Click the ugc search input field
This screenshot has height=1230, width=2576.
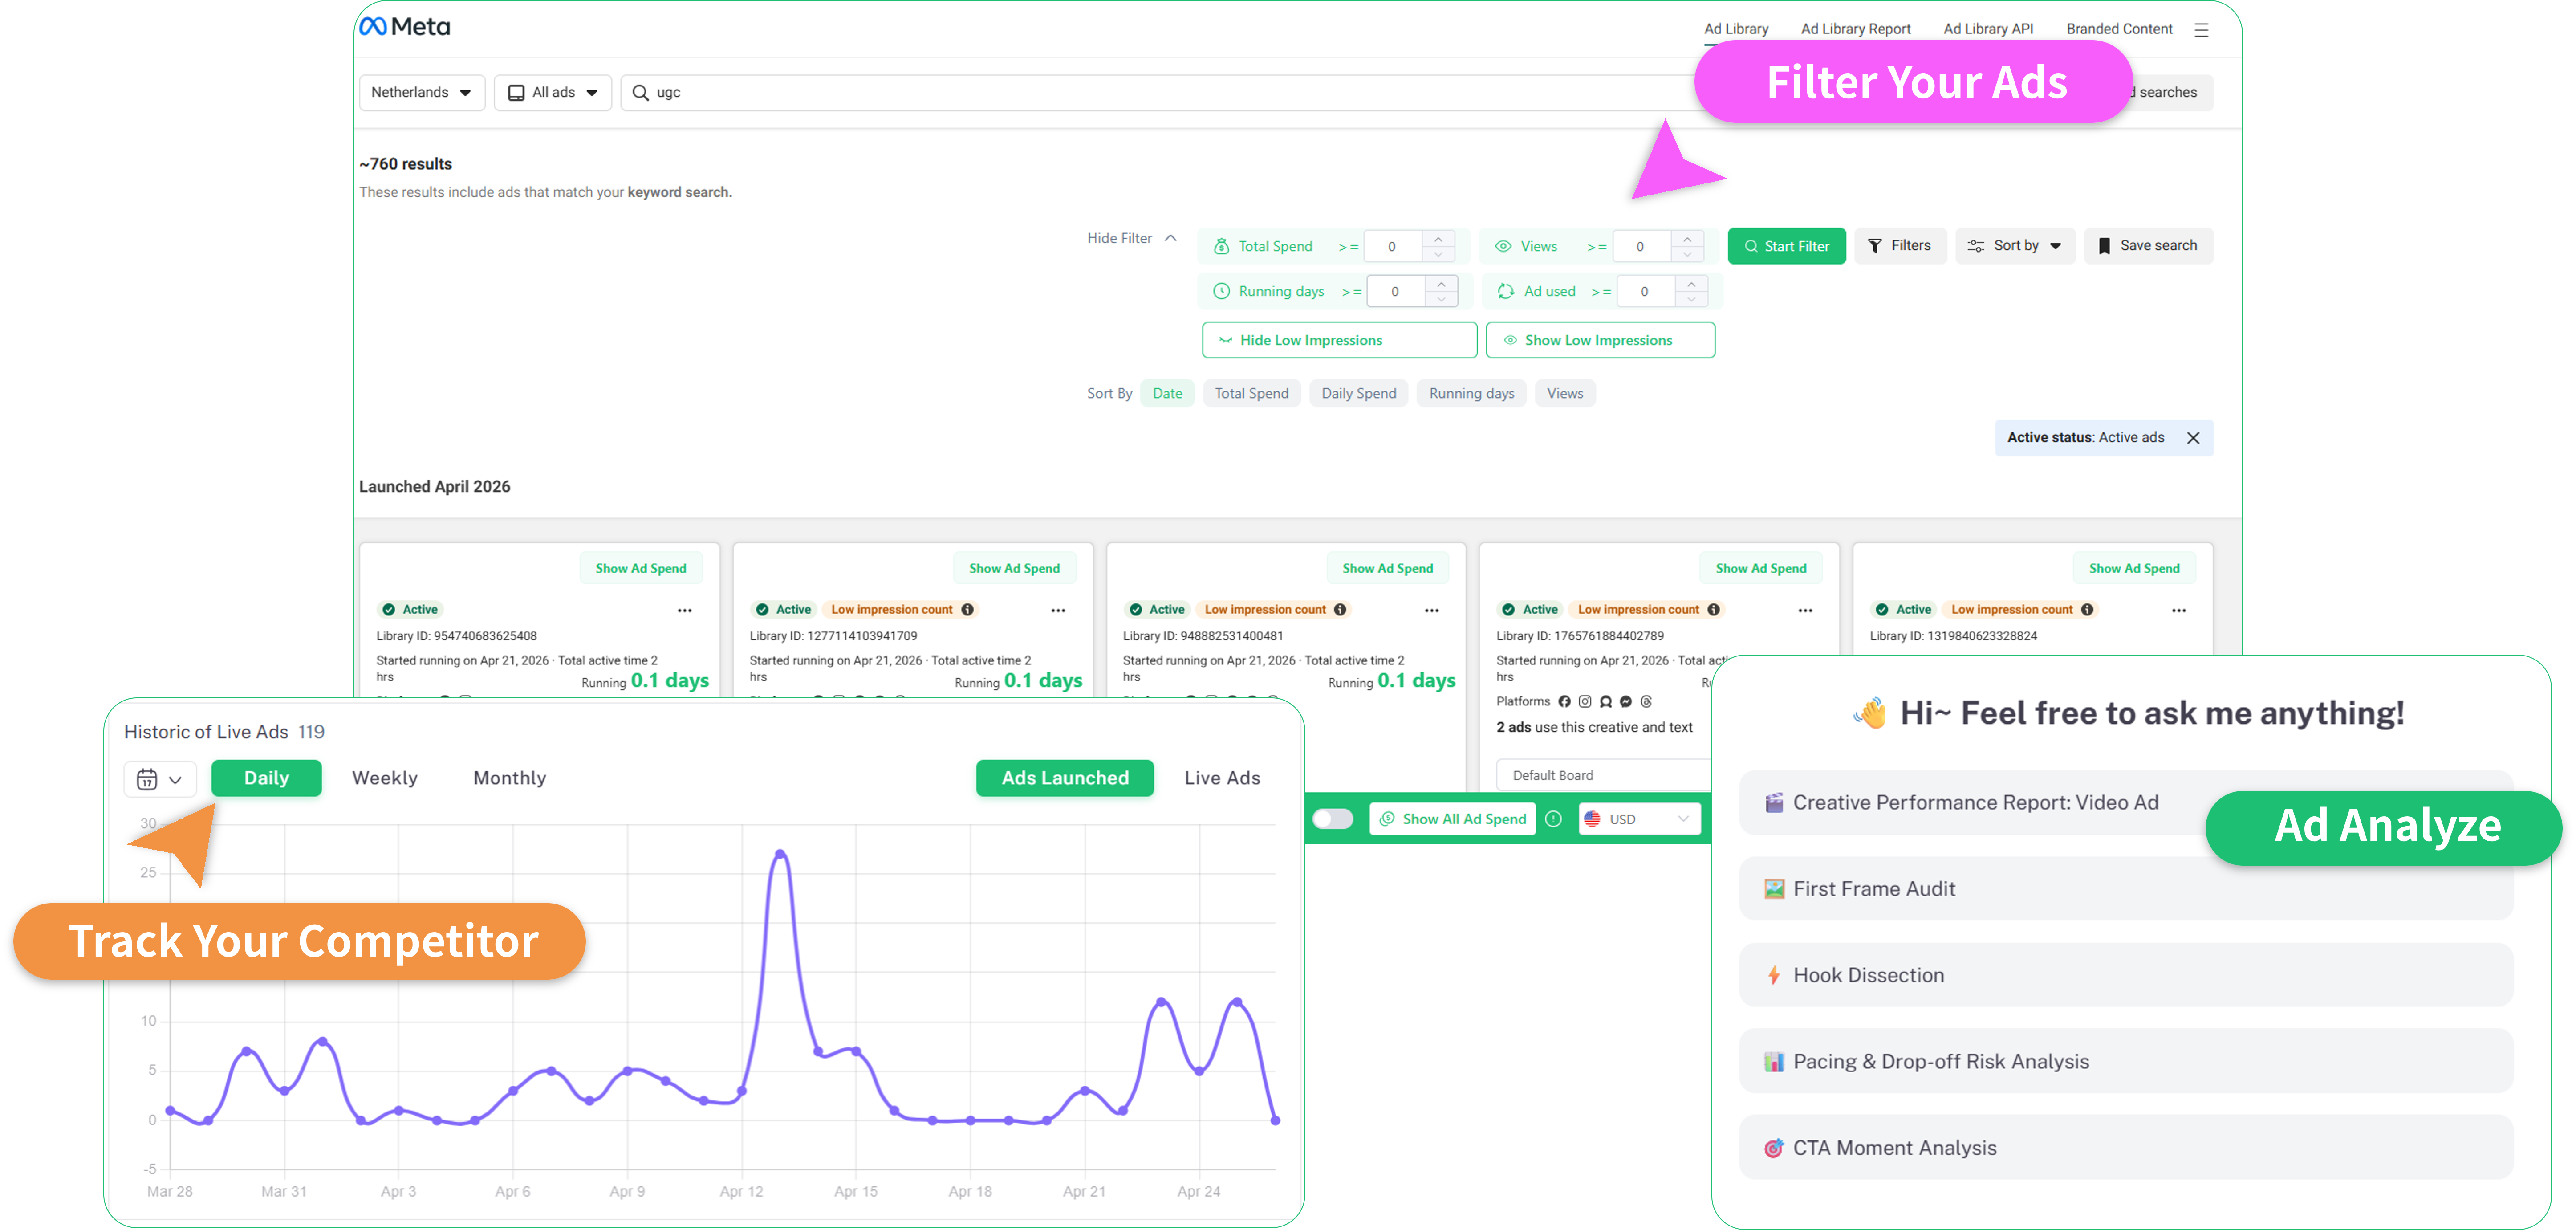pos(900,92)
